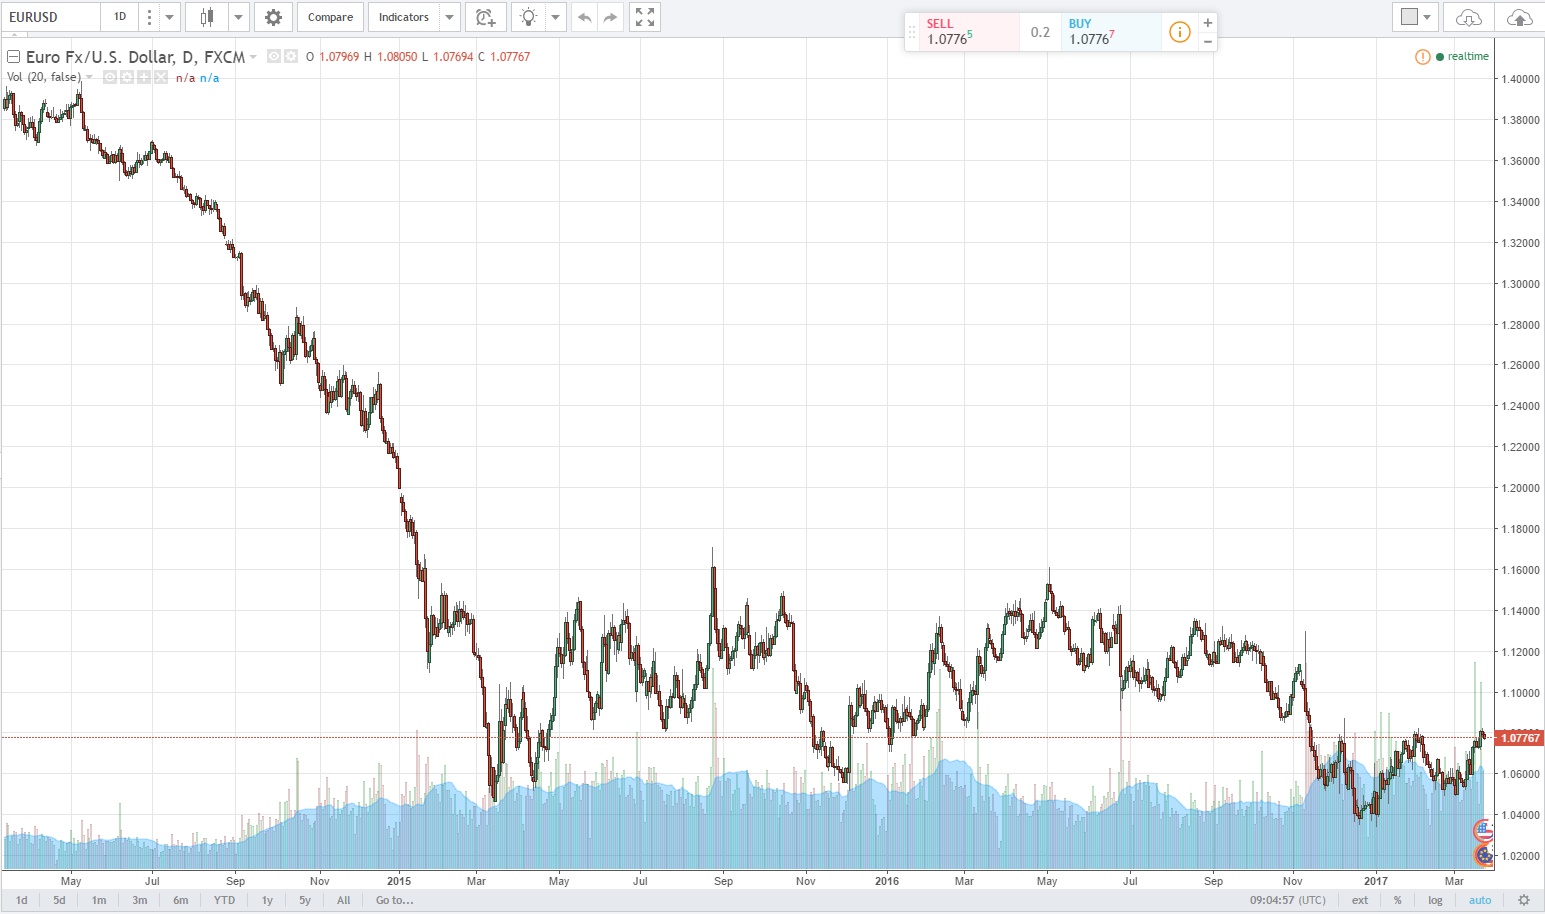Open candlestick chart style selector
This screenshot has width=1545, height=914.
coord(207,17)
